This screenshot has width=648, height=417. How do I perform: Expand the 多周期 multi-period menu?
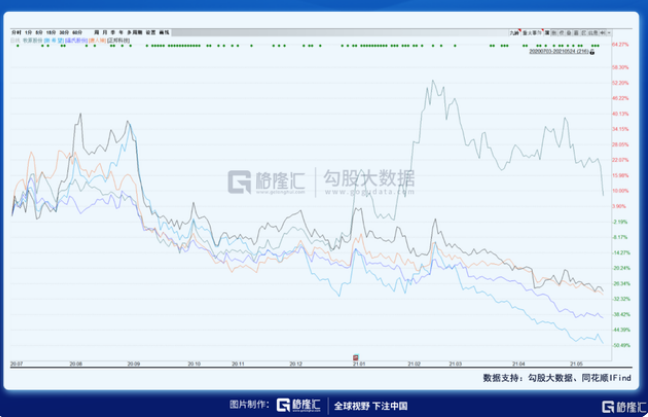click(131, 32)
